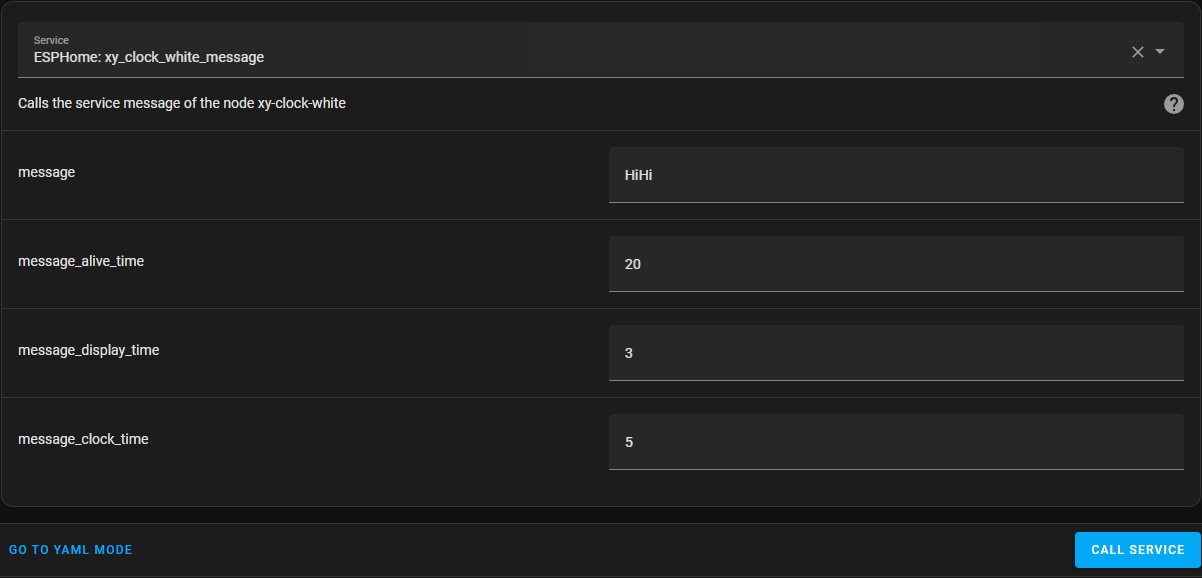This screenshot has width=1202, height=578.
Task: Select the message_clock_time label
Action: coord(83,439)
